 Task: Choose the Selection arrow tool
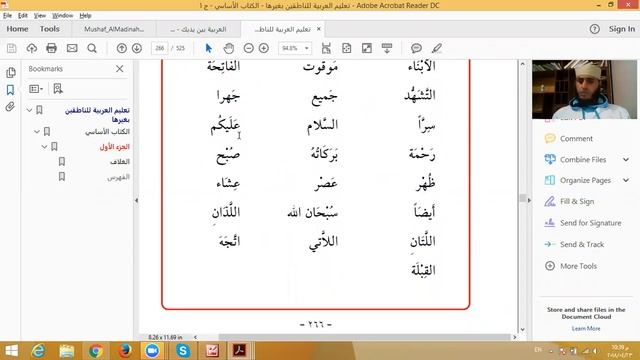point(209,48)
